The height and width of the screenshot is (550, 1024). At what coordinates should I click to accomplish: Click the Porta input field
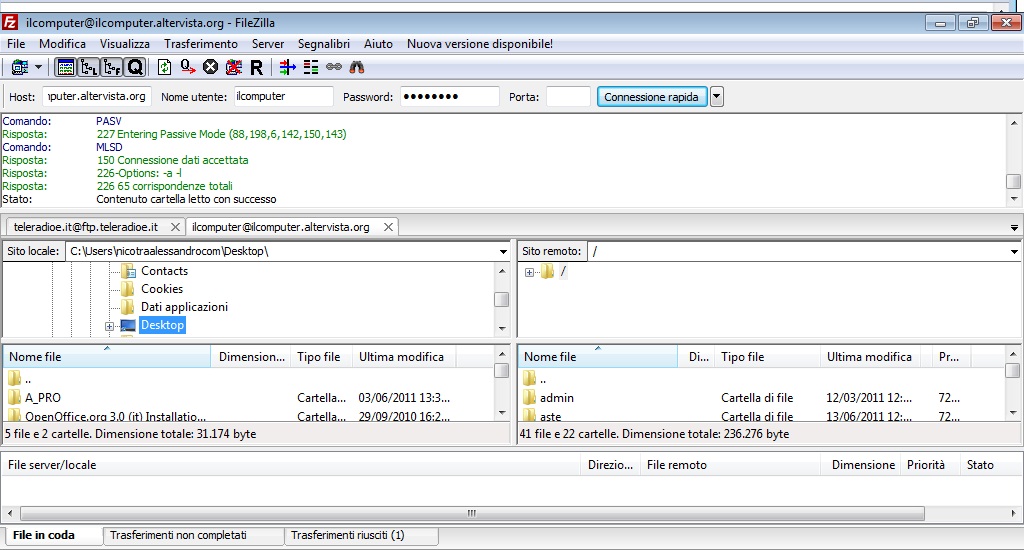(568, 97)
